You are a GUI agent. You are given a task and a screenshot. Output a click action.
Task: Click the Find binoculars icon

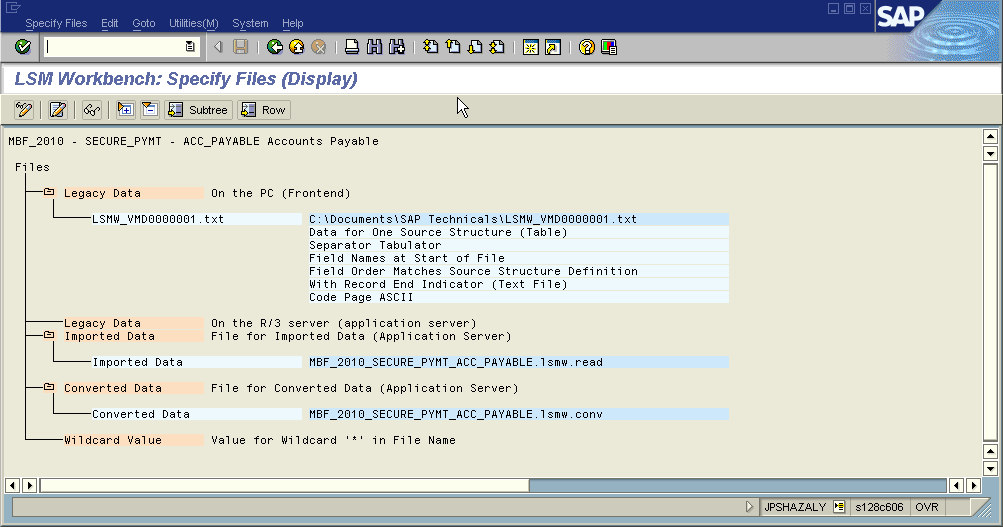pos(374,47)
